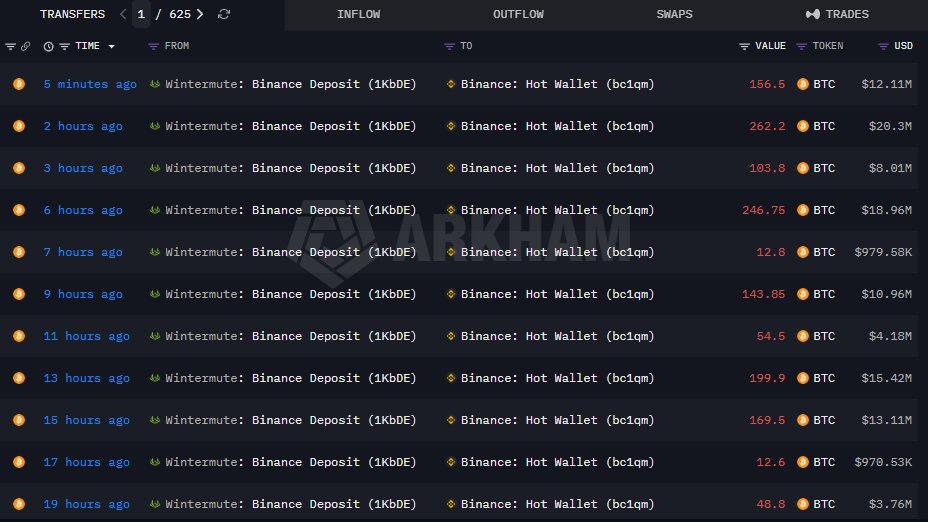
Task: Open filter icon next to TIME
Action: pos(65,46)
